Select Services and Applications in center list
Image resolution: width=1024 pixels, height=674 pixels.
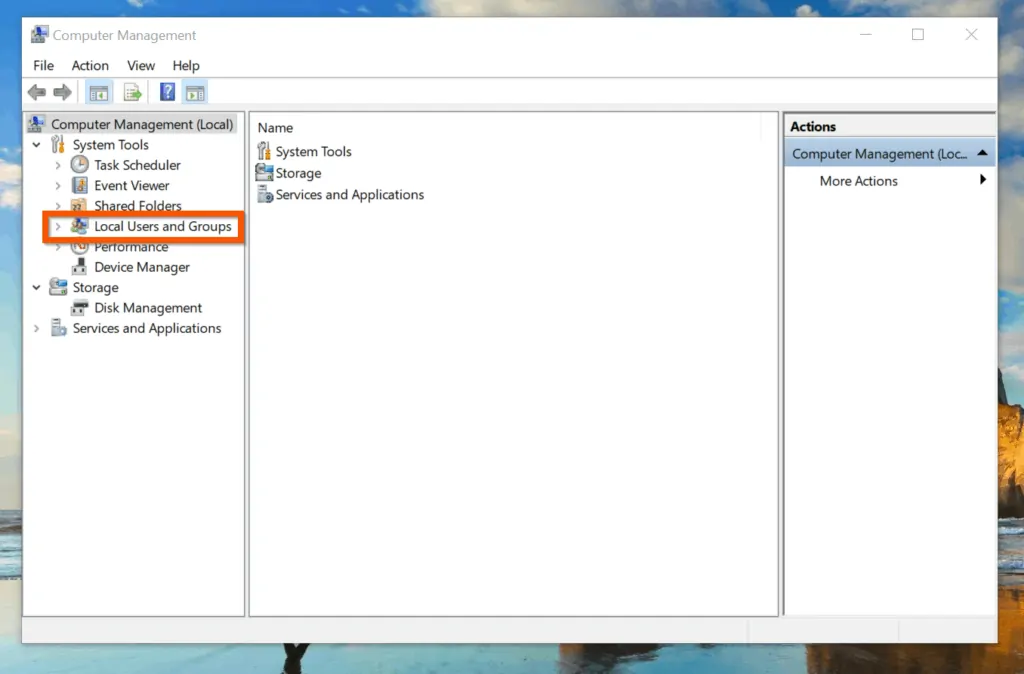click(349, 195)
